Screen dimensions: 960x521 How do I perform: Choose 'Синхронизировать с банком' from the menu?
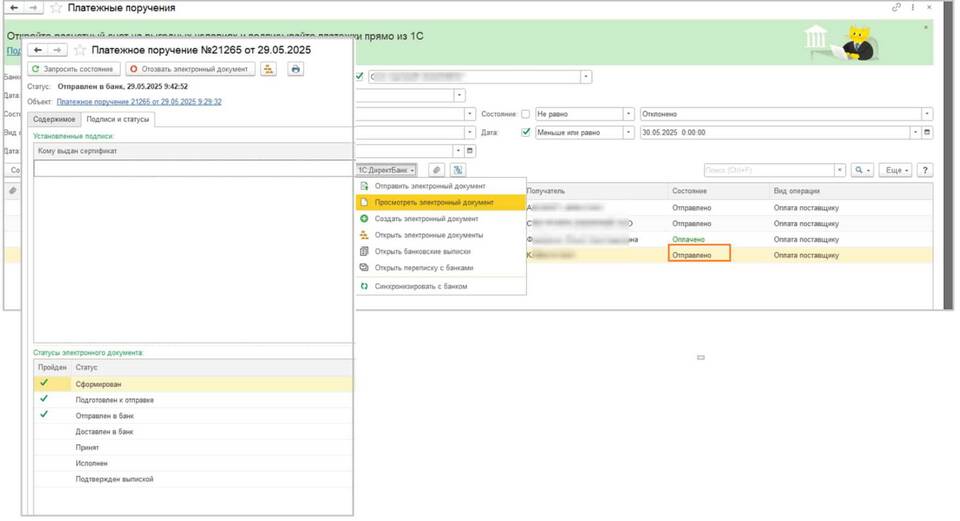(x=421, y=286)
